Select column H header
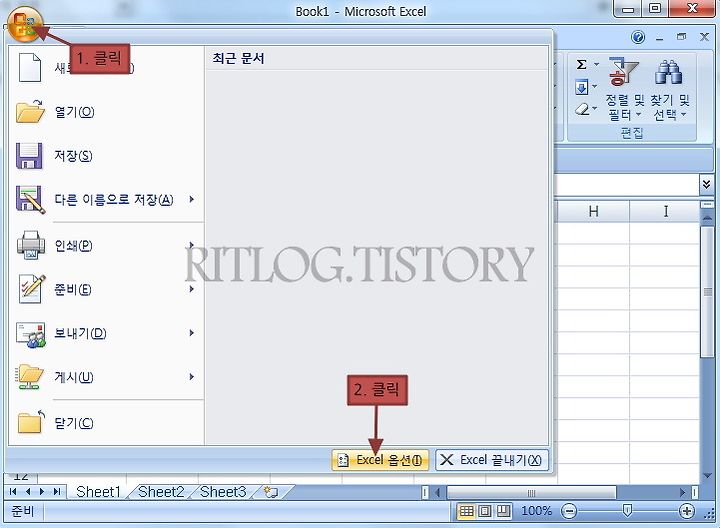The width and height of the screenshot is (720, 528). point(593,211)
